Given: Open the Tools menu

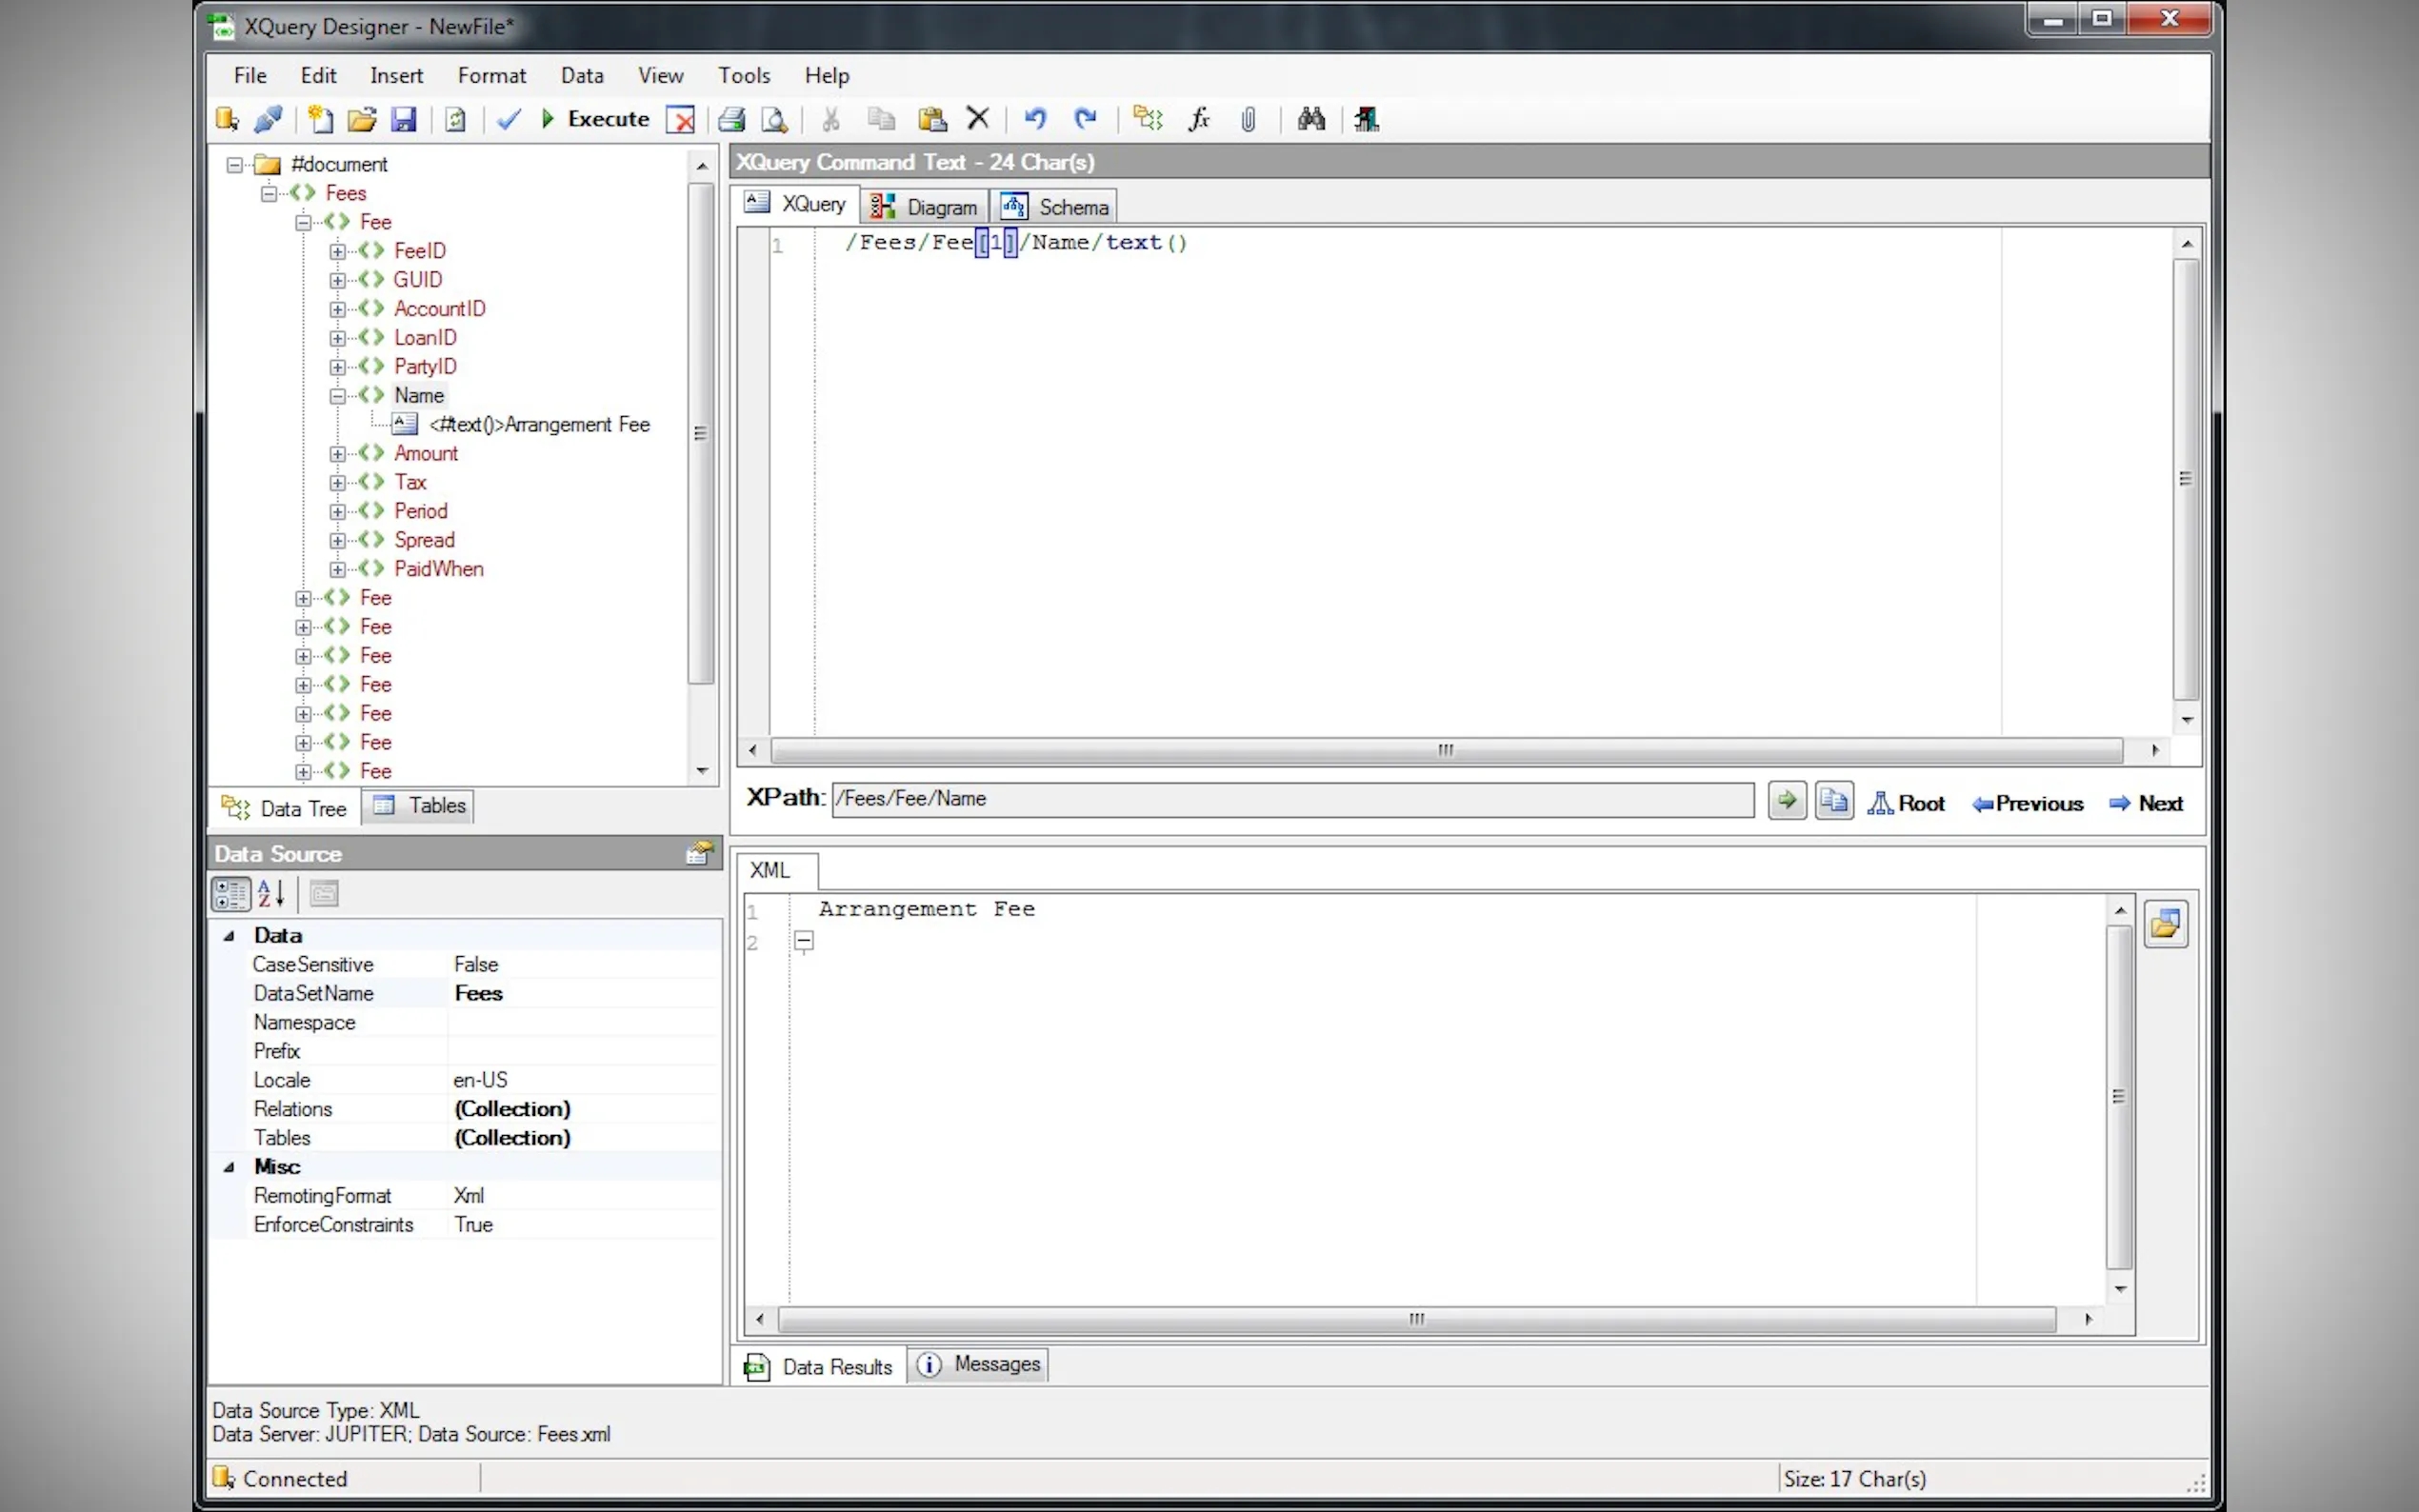Looking at the screenshot, I should 743,75.
